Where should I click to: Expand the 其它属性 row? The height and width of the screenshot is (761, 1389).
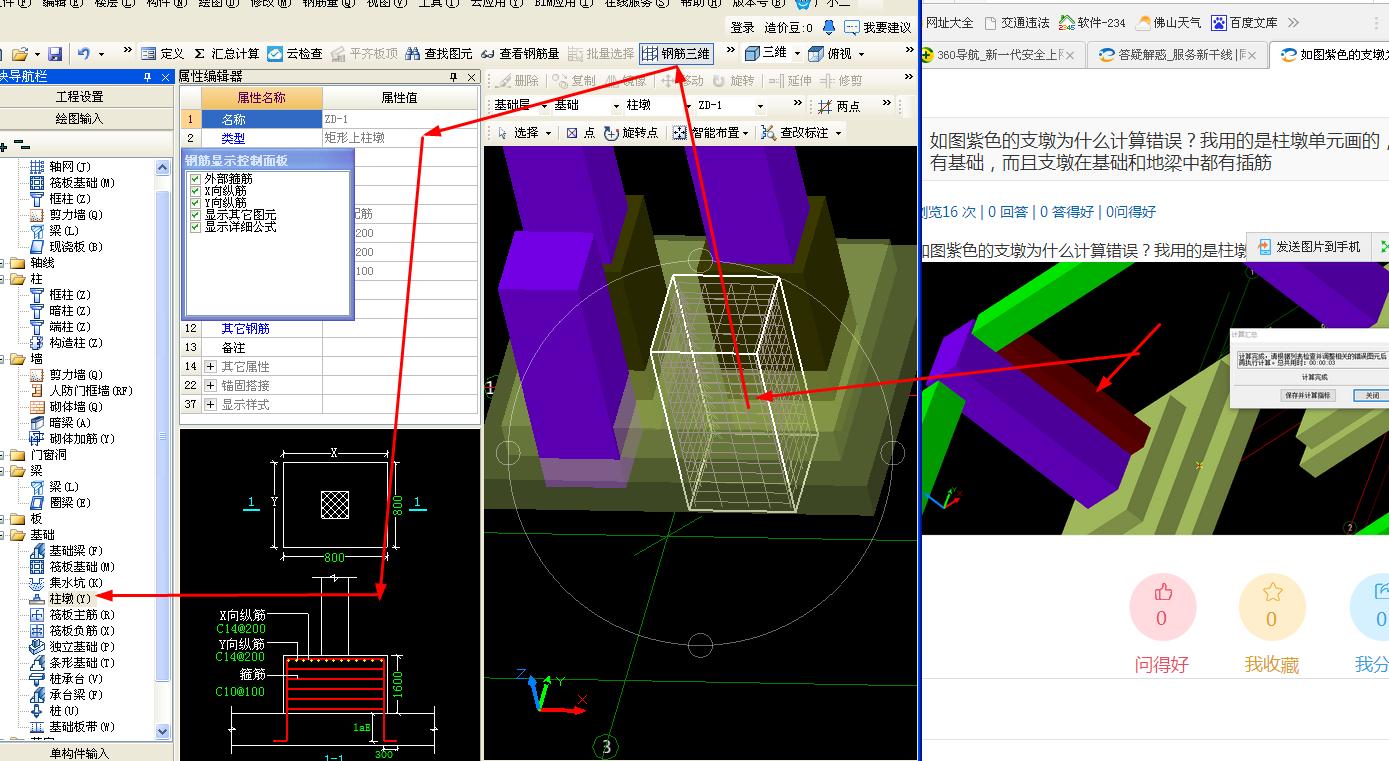(210, 367)
